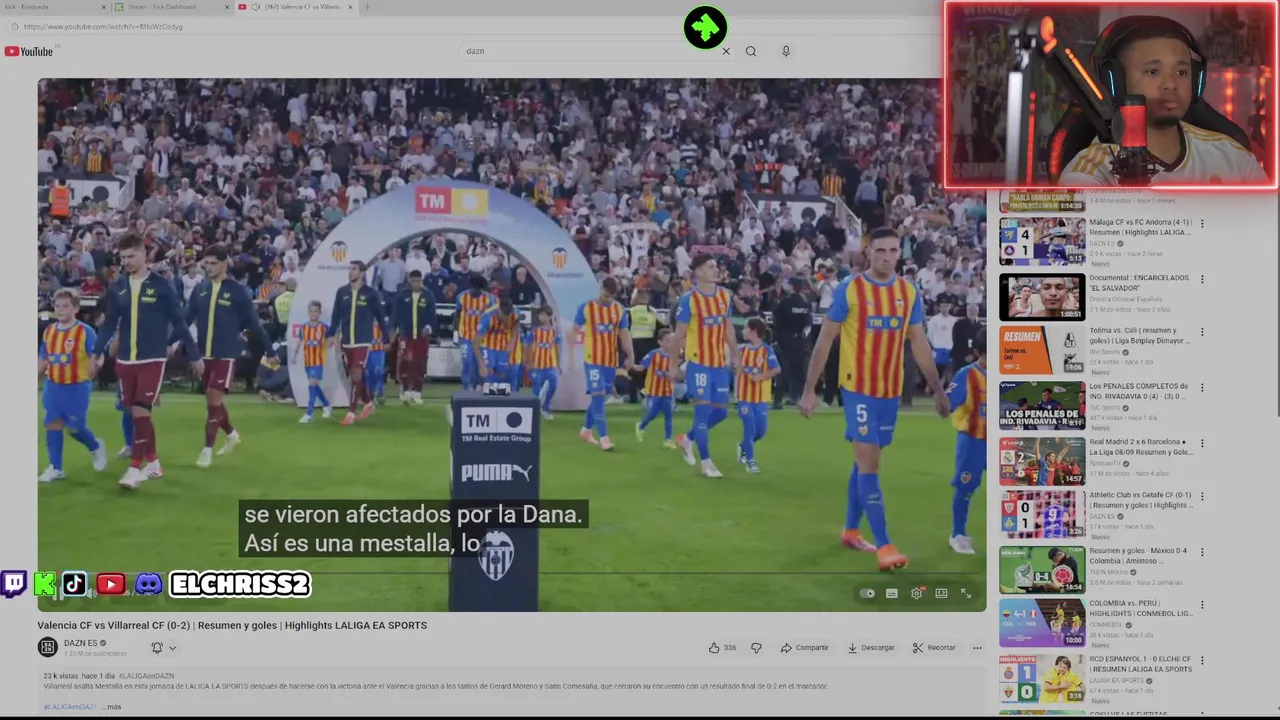Click the Compartir share button
The width and height of the screenshot is (1280, 720).
(805, 648)
